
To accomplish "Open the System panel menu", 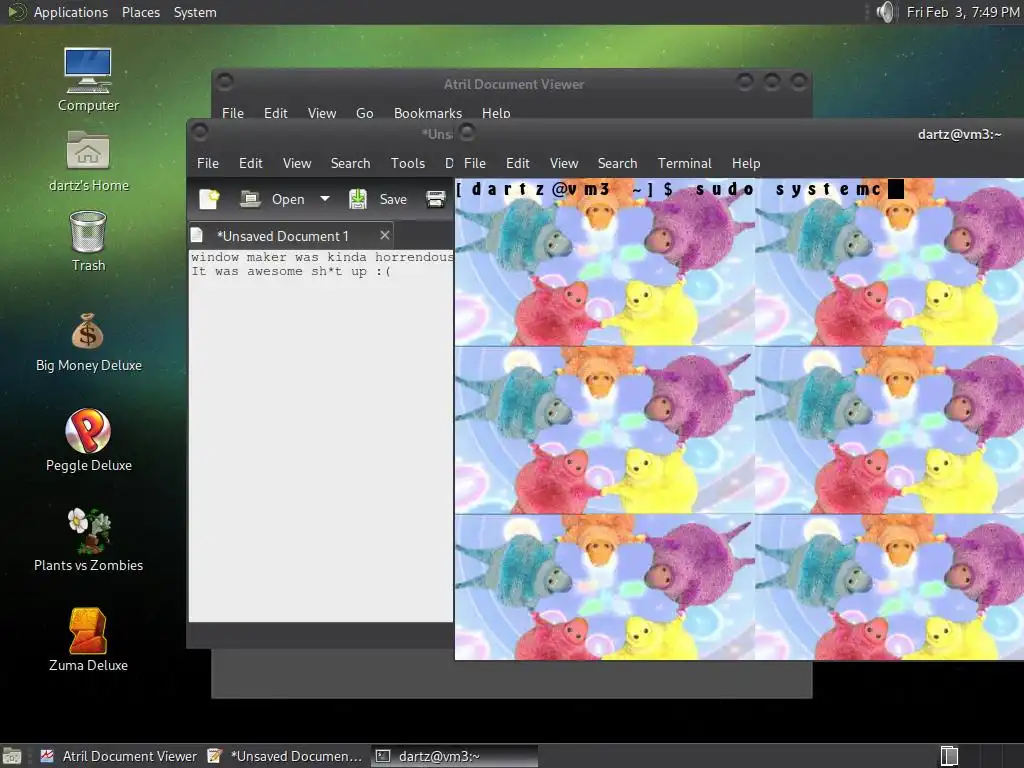I will point(195,12).
